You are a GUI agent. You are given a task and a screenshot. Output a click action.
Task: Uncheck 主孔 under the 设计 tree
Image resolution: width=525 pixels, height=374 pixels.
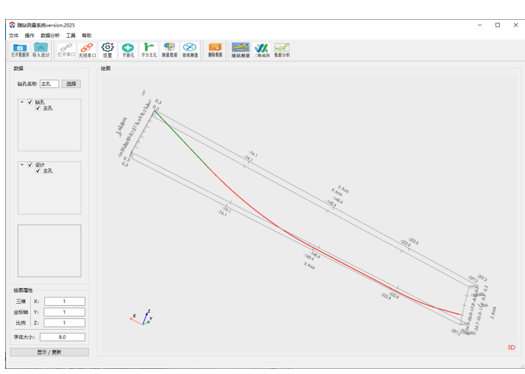point(38,171)
